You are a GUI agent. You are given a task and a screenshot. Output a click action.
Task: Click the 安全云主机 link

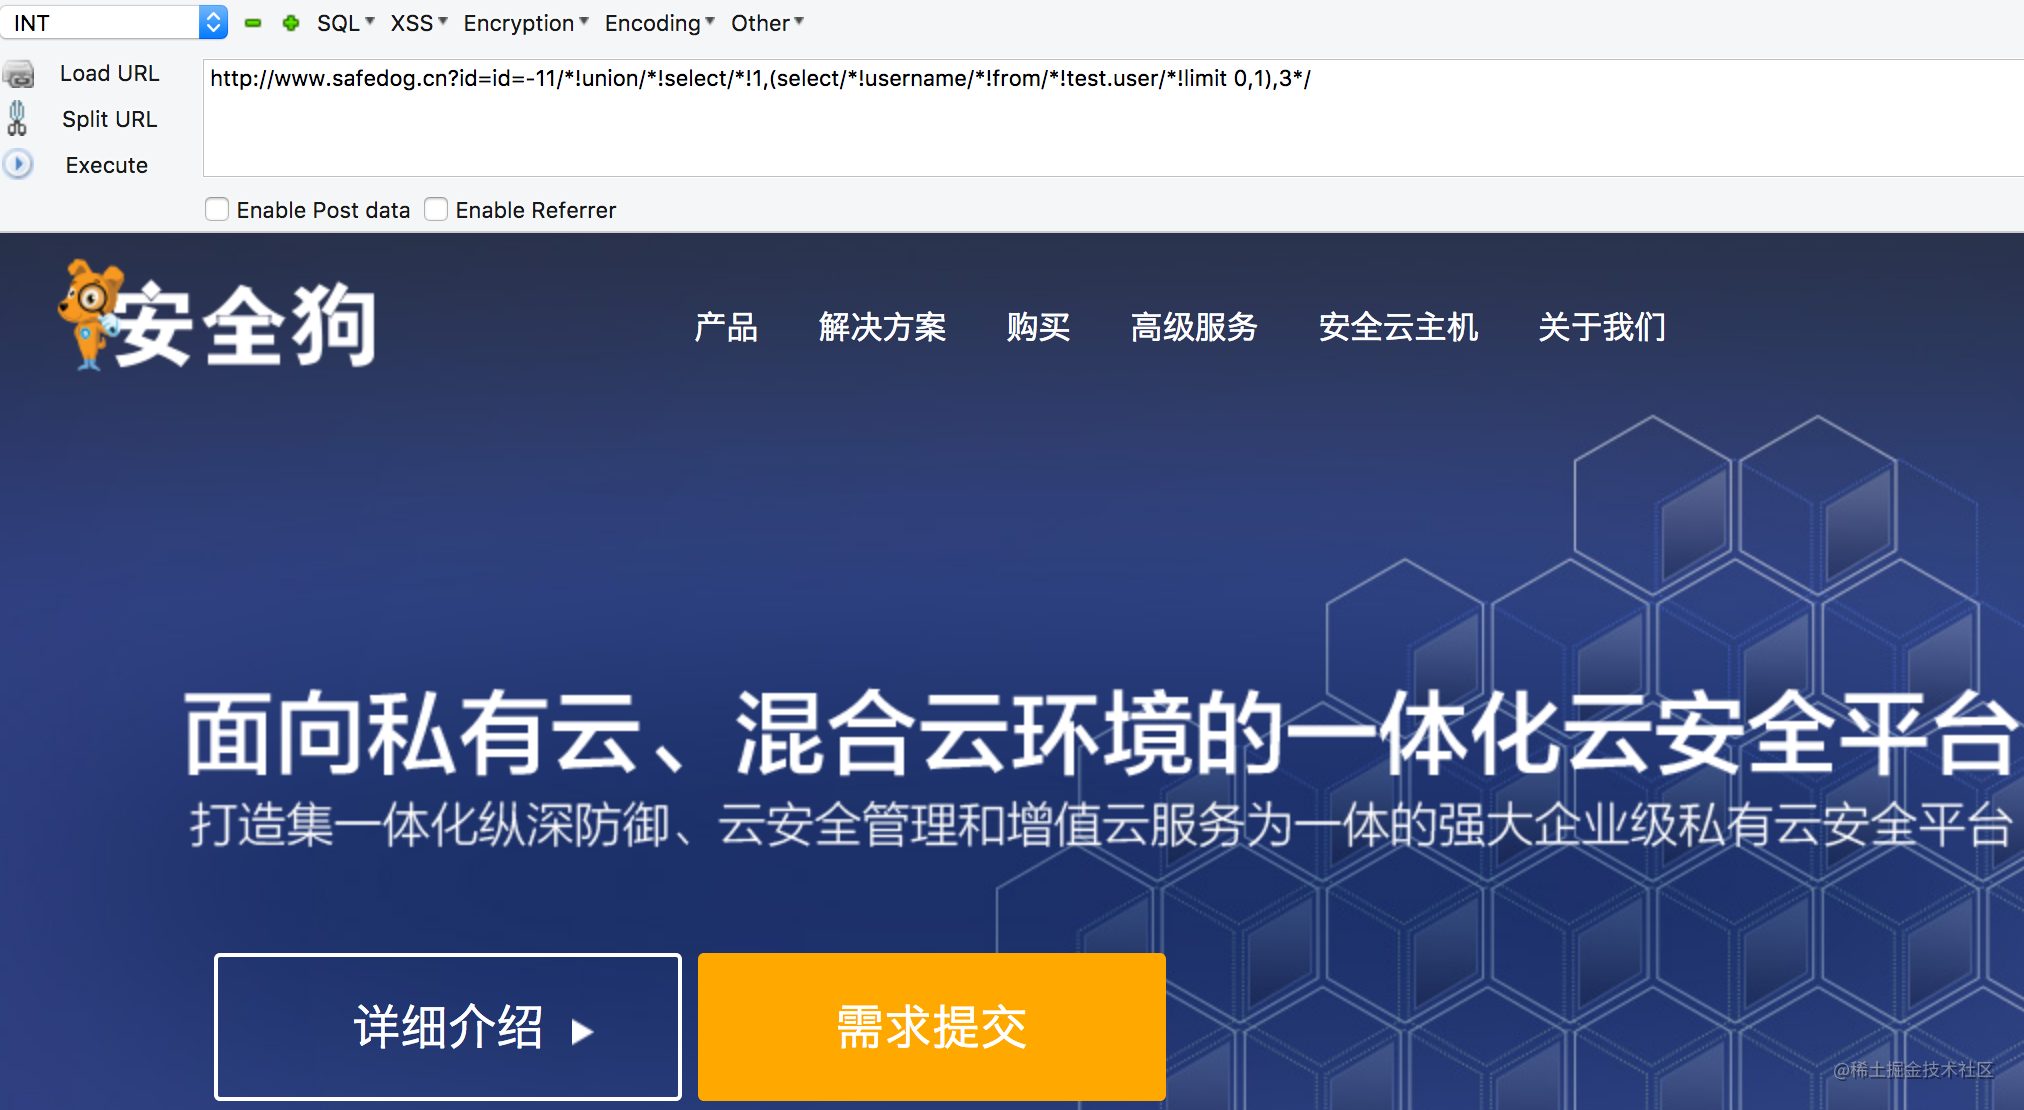(x=1398, y=327)
